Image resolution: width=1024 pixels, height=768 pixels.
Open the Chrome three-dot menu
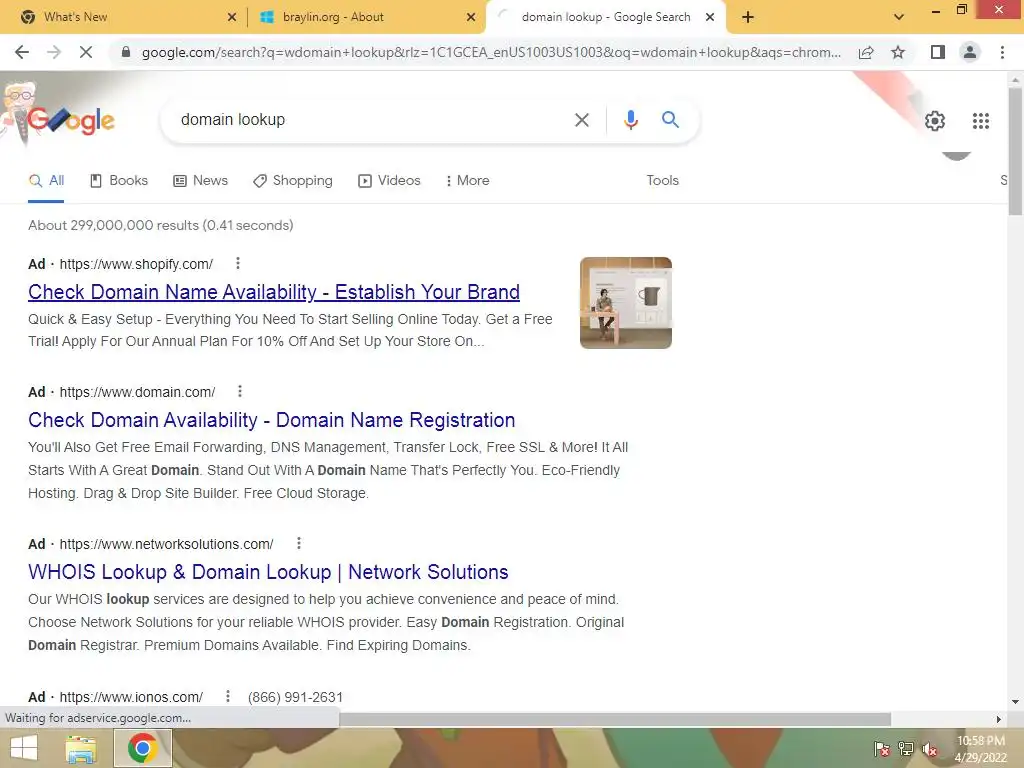pos(1002,52)
